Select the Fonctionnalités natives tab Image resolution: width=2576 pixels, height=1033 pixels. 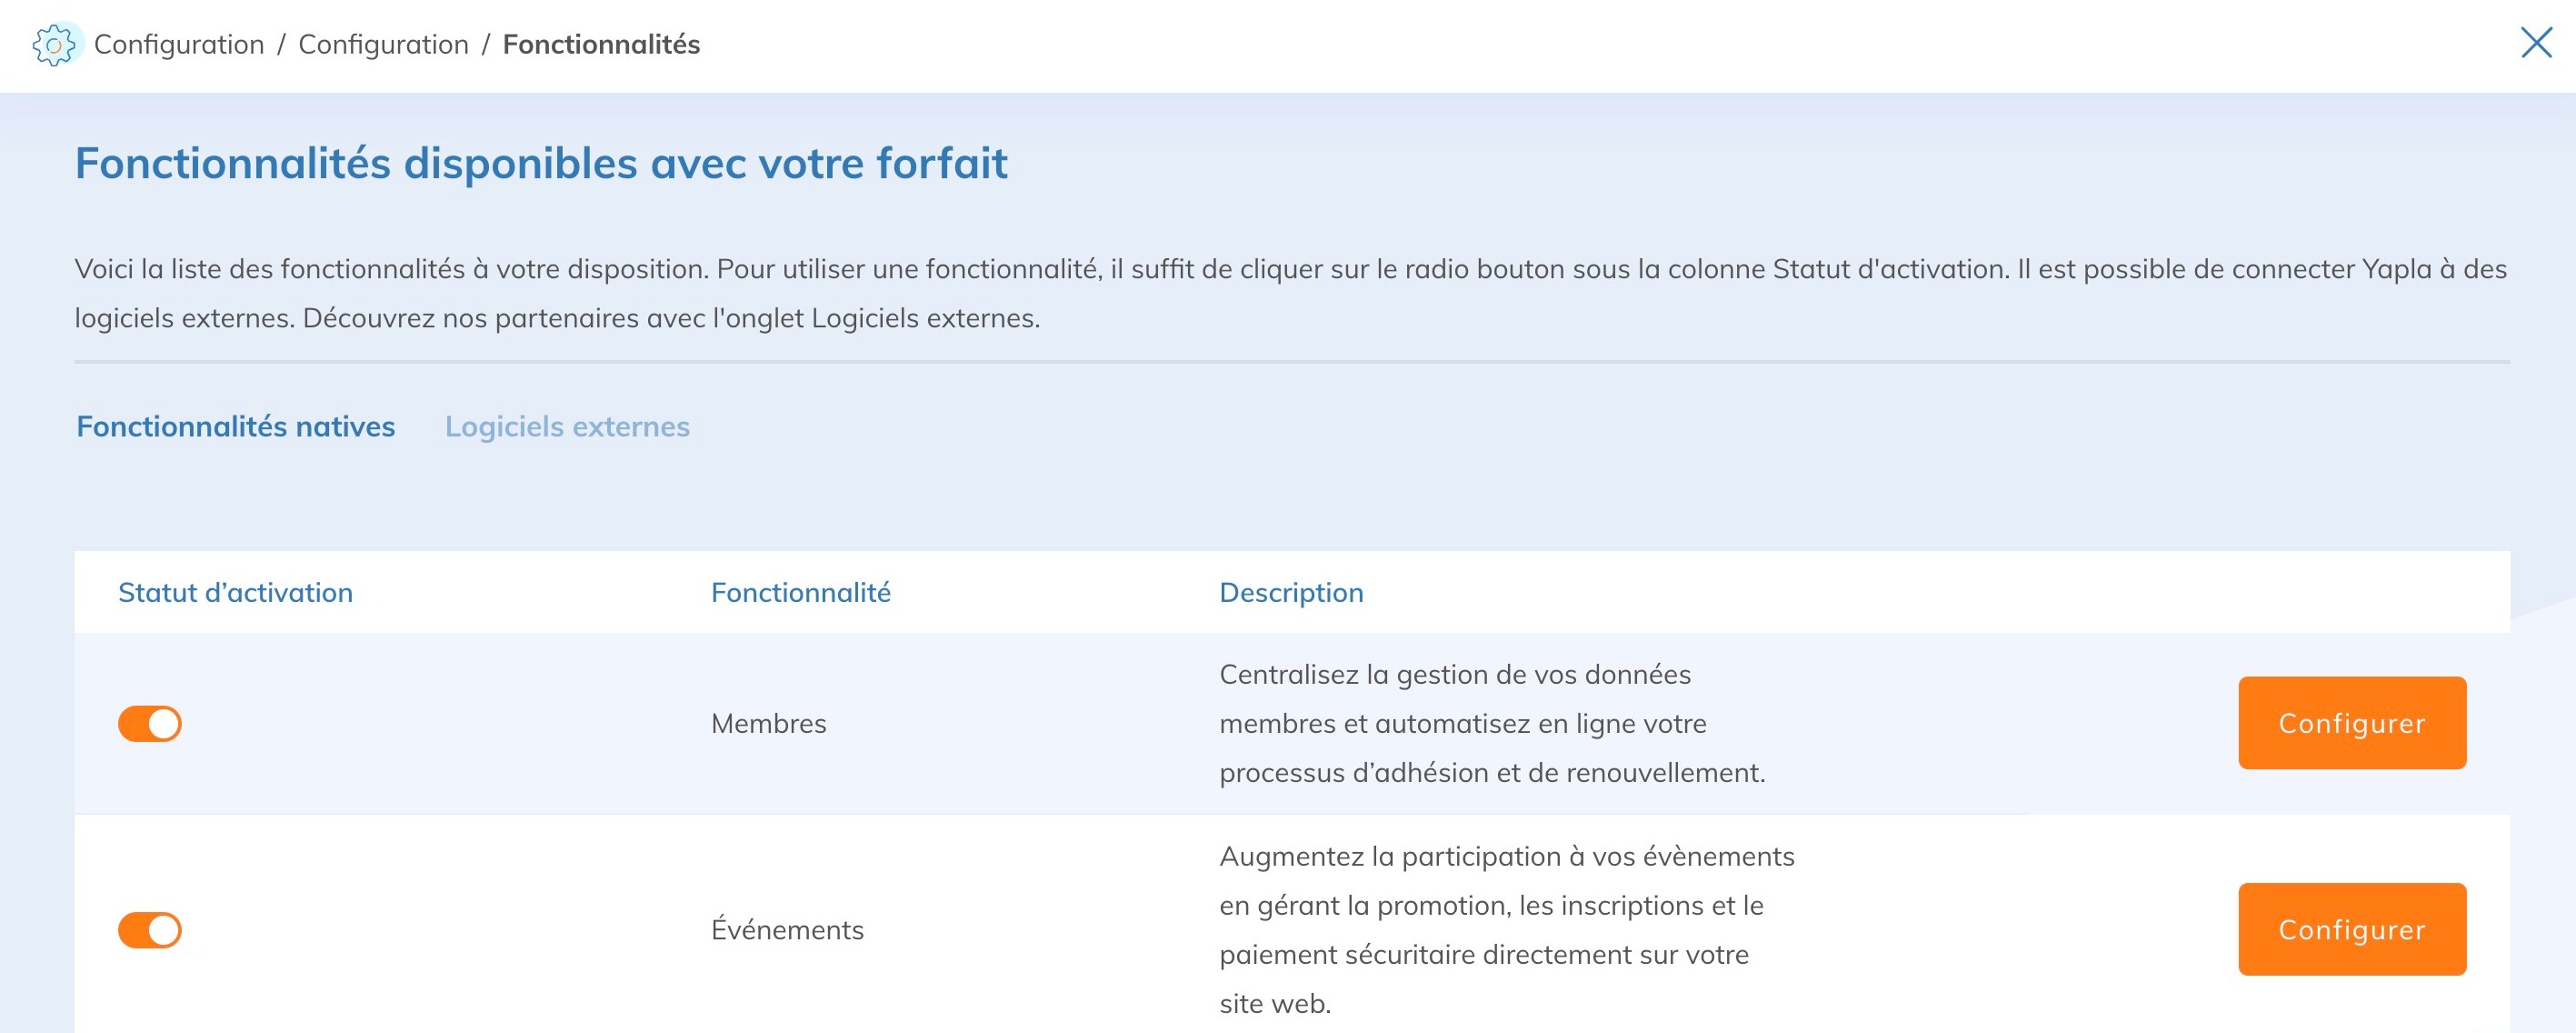tap(235, 426)
